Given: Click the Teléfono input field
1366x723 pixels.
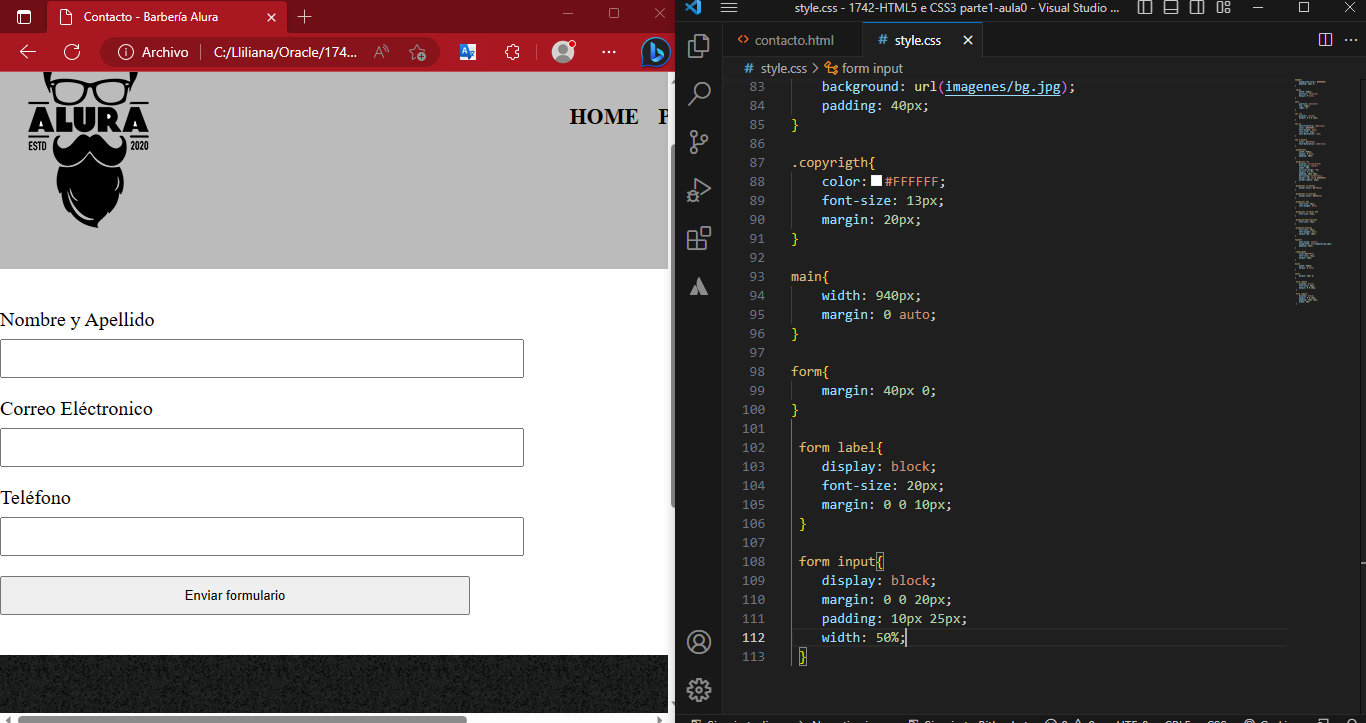Looking at the screenshot, I should pos(262,536).
